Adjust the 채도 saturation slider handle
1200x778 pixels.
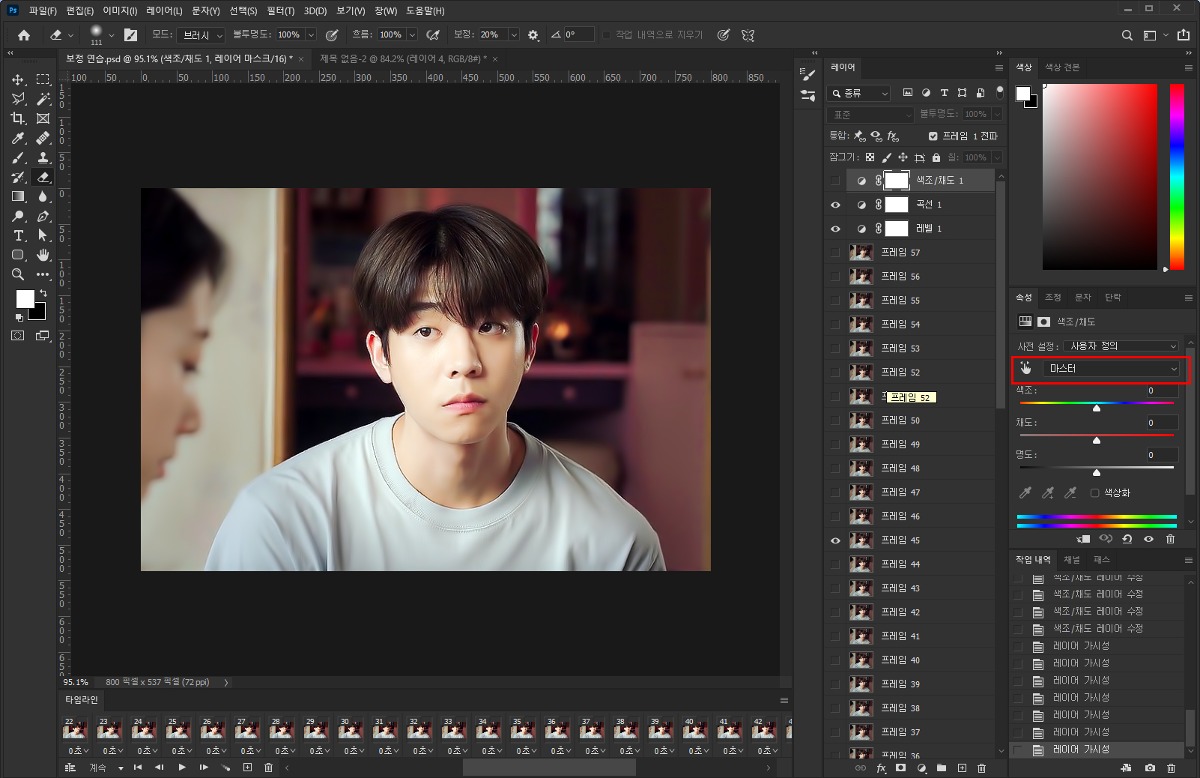point(1097,440)
